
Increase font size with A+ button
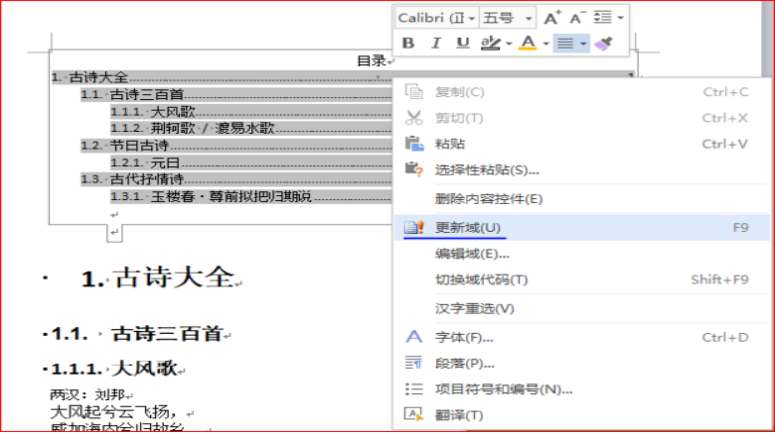[x=552, y=18]
